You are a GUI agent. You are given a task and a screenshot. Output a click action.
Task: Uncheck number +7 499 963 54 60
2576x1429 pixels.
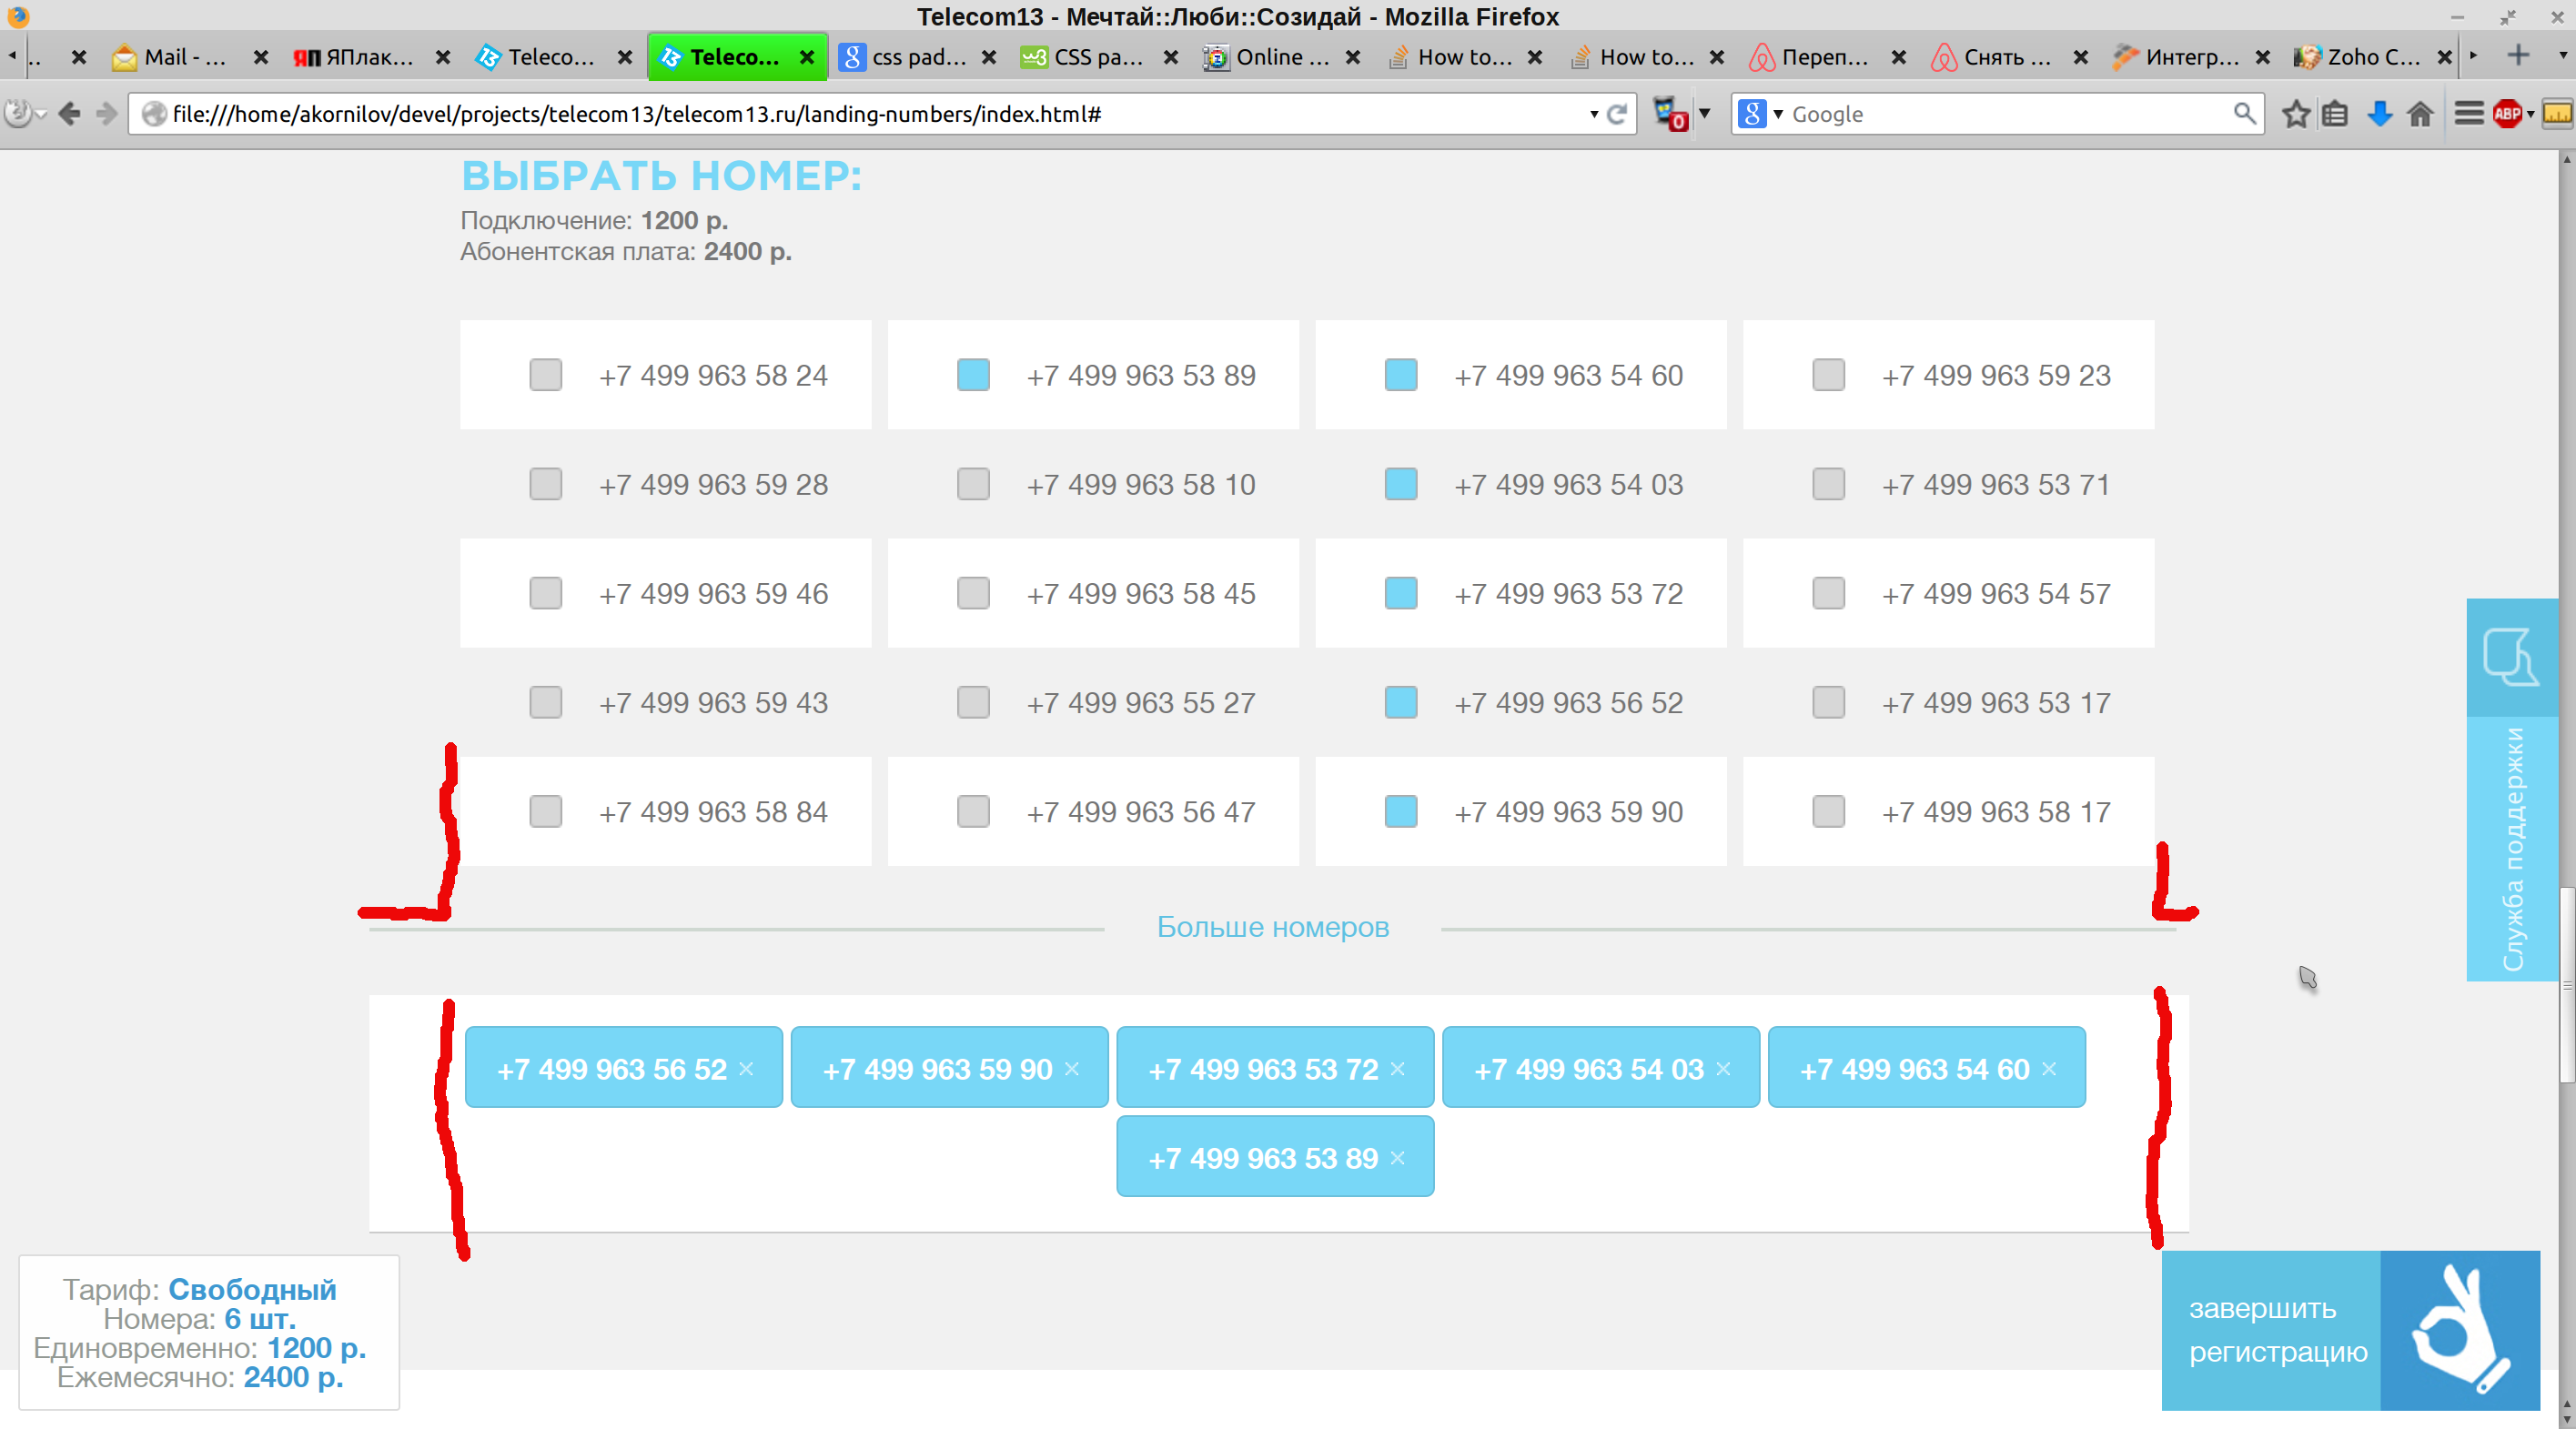(x=1401, y=375)
